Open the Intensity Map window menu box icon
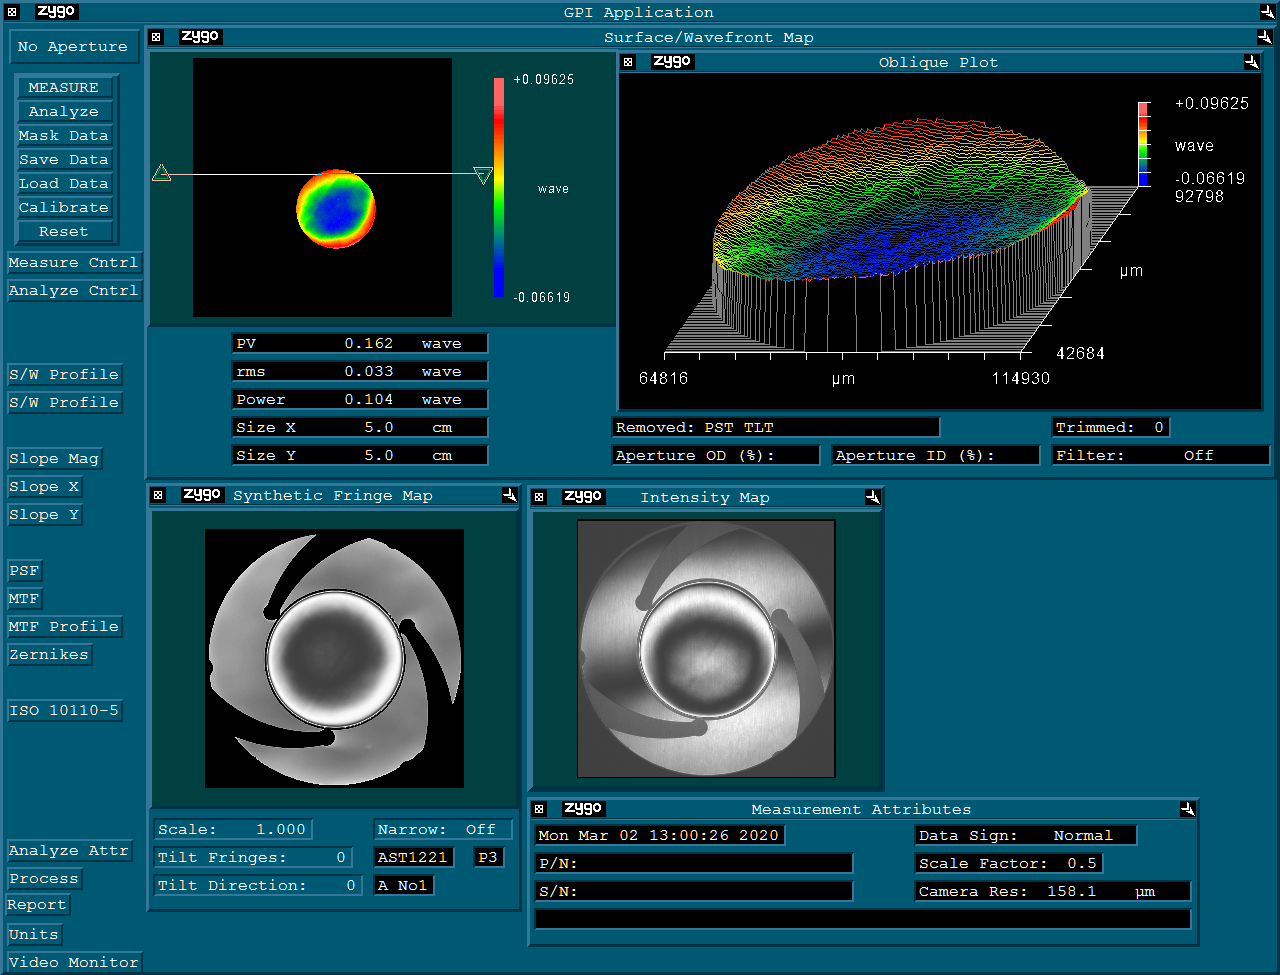Viewport: 1280px width, 975px height. tap(539, 497)
